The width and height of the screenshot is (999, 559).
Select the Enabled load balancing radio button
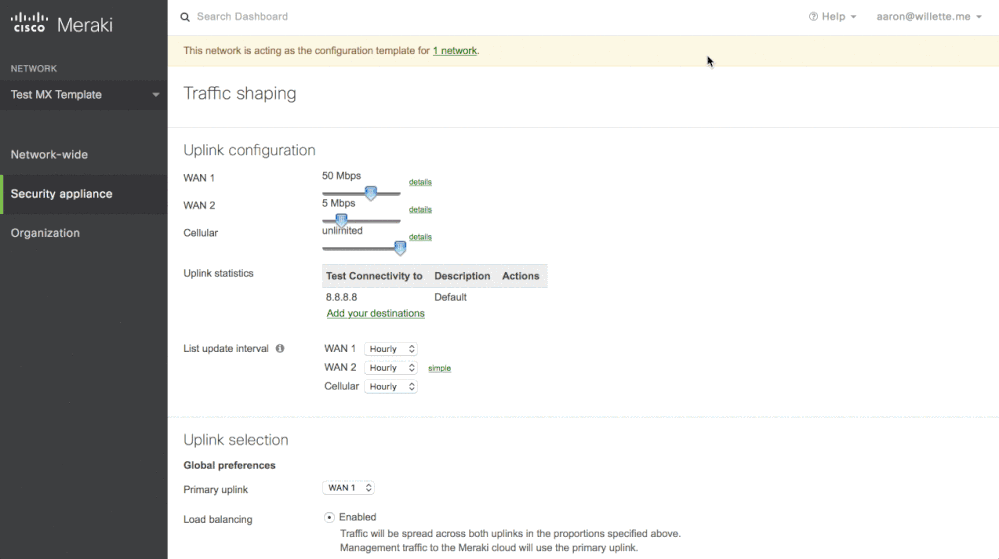tap(330, 517)
